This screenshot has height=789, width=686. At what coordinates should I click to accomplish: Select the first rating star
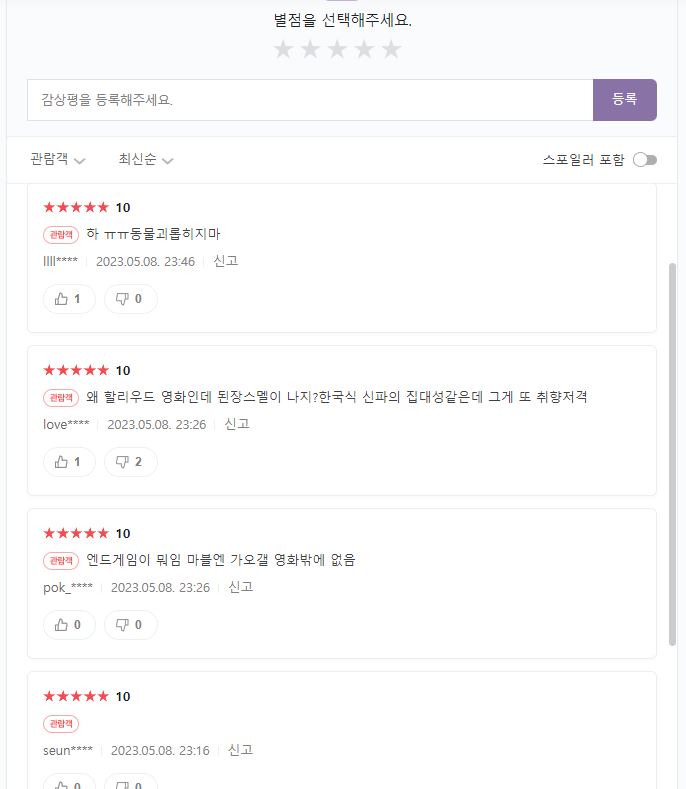pyautogui.click(x=283, y=49)
